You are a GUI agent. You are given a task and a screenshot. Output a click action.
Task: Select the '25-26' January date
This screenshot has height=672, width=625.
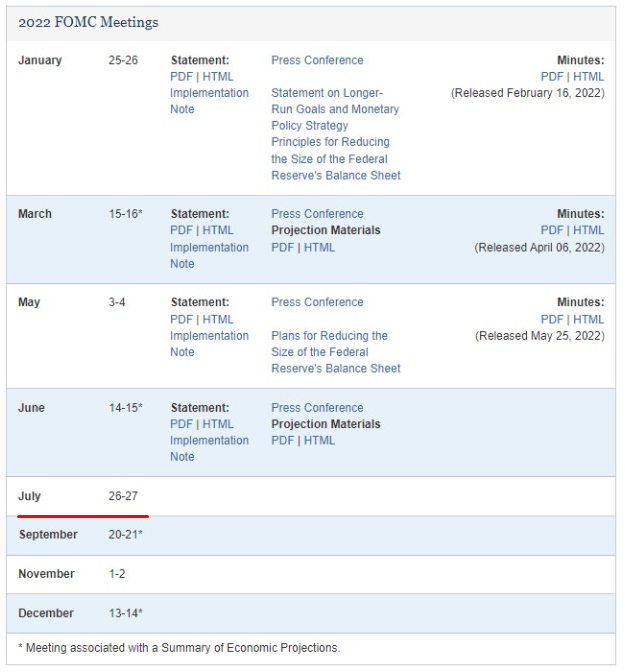(x=123, y=60)
